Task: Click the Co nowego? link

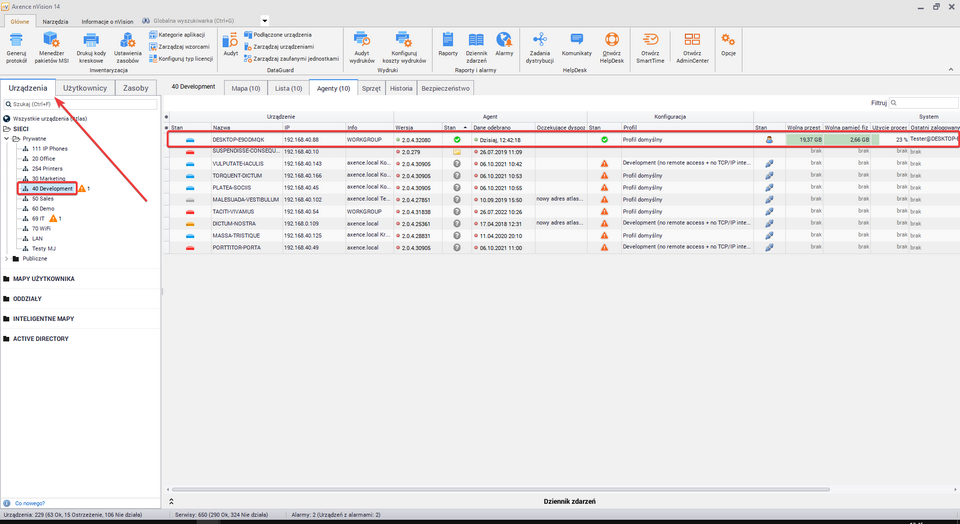Action: tap(29, 503)
